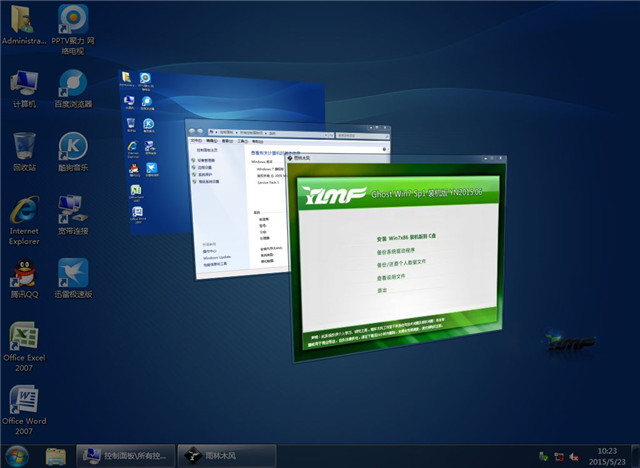This screenshot has height=468, width=640.
Task: Click the Back arrow in the Control Panel window
Action: tap(192, 131)
